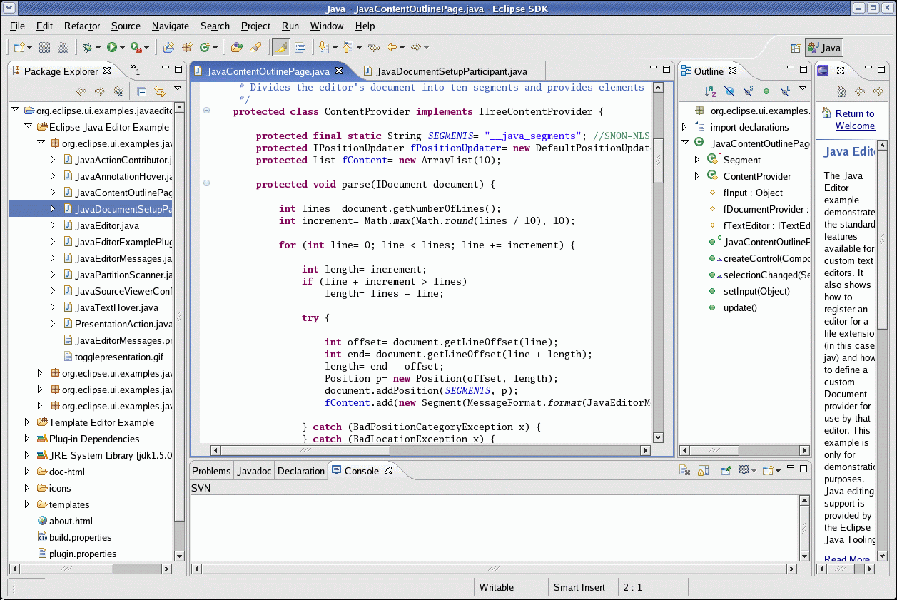
Task: Collapse the Eclipse Java Editor Example project
Action: [x=27, y=126]
